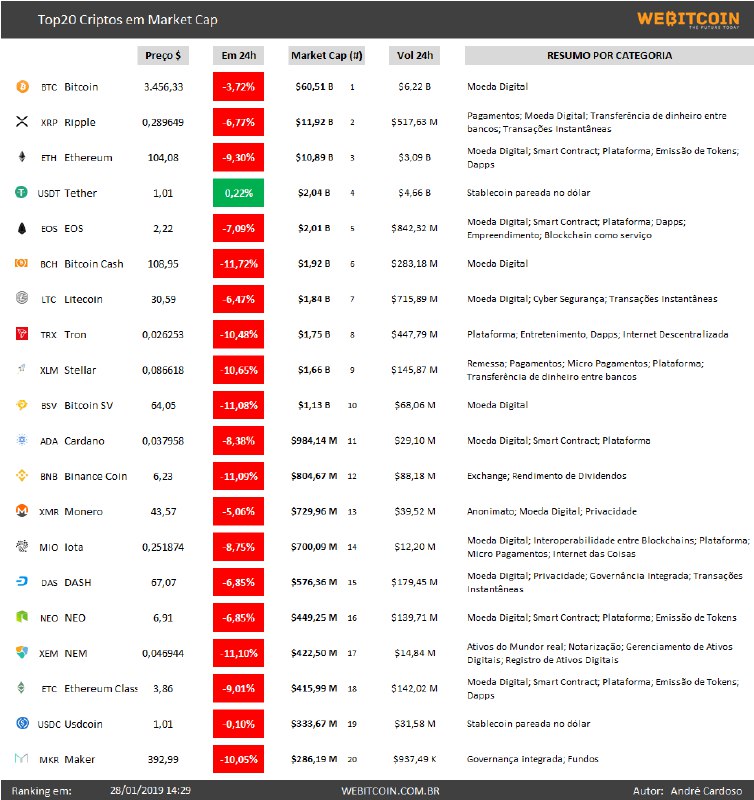Click Bitcoin rank number 1
The width and height of the screenshot is (754, 800).
pyautogui.click(x=352, y=87)
